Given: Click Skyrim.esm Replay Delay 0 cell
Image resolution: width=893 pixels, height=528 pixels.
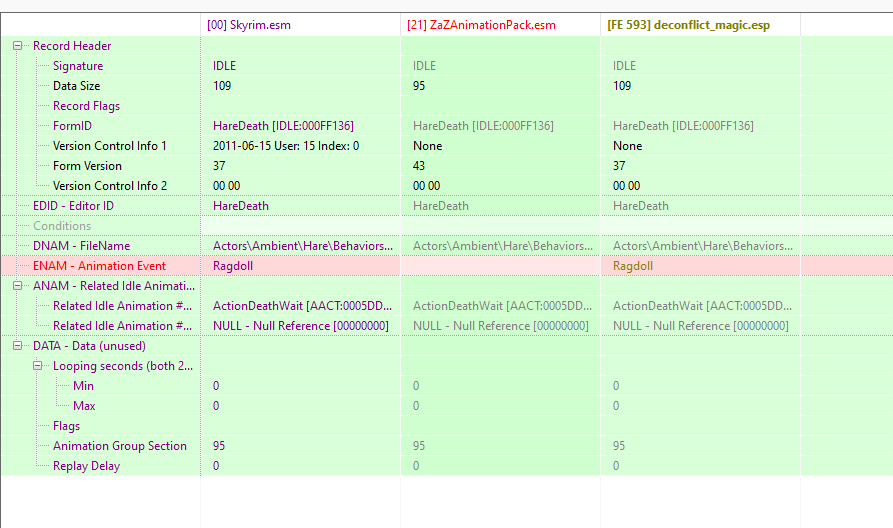Looking at the screenshot, I should pyautogui.click(x=216, y=465).
